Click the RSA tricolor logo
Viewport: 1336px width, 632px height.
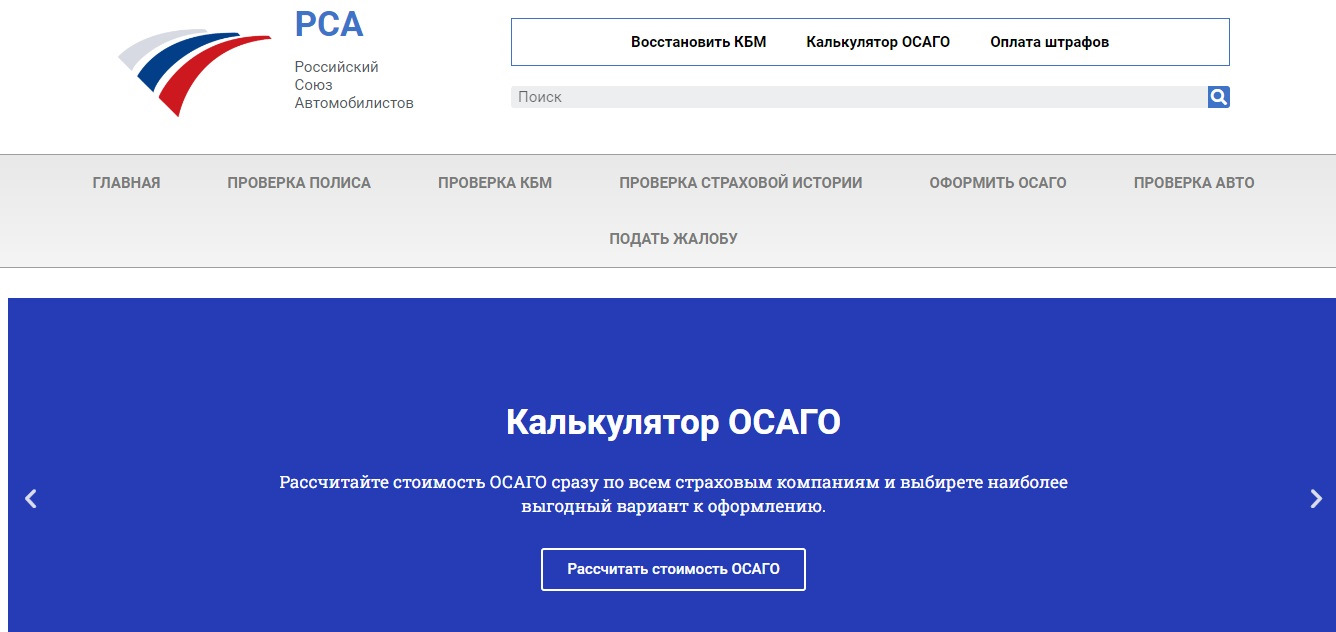[195, 72]
